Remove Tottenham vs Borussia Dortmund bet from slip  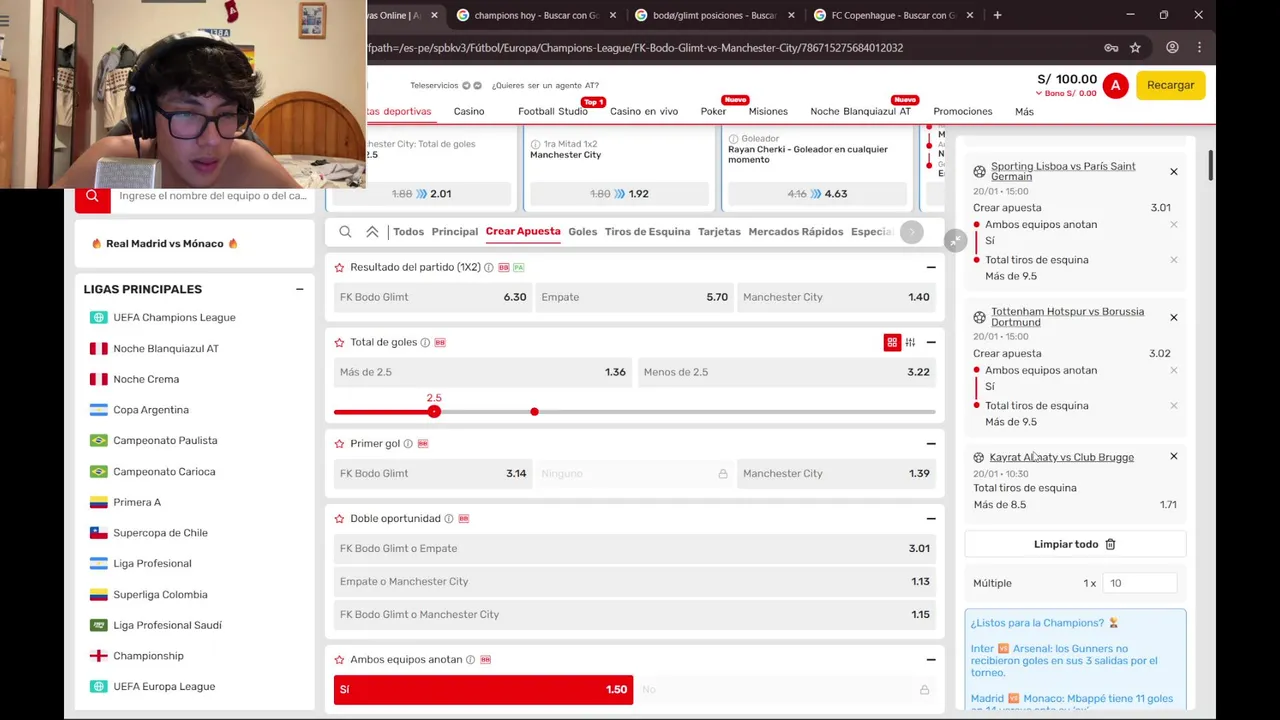point(1174,317)
